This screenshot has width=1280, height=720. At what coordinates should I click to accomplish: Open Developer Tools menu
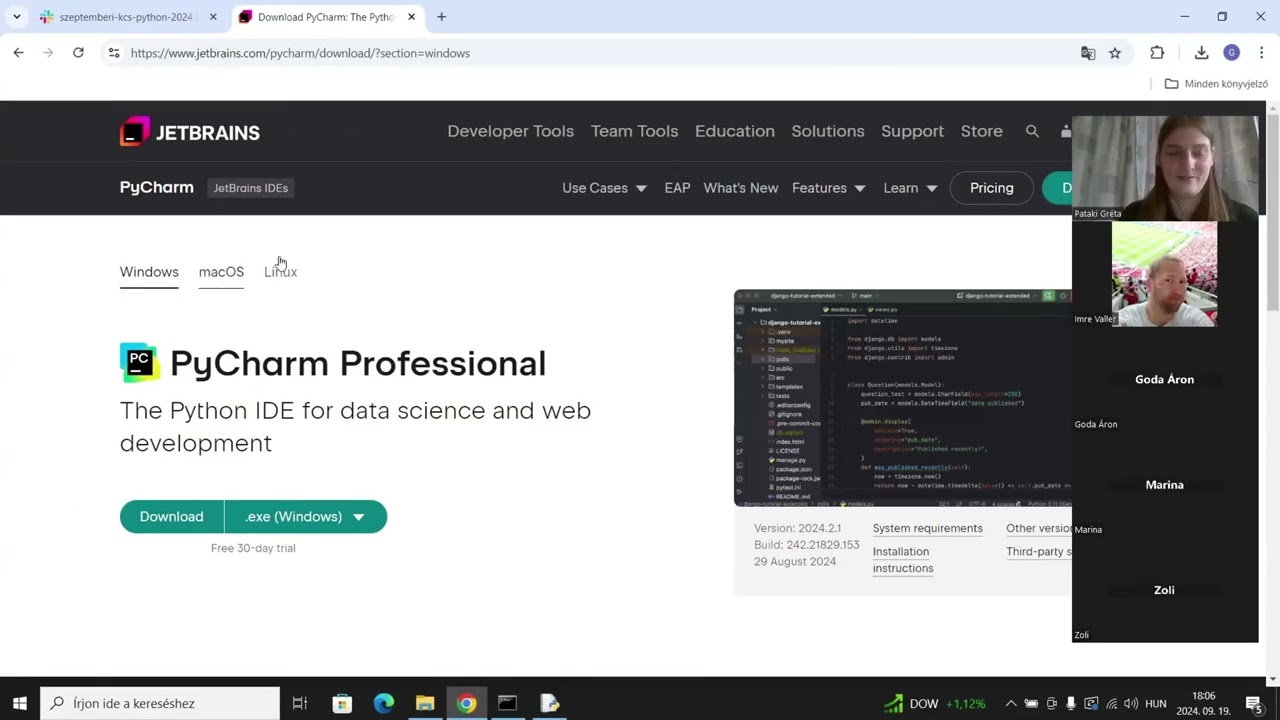click(510, 131)
